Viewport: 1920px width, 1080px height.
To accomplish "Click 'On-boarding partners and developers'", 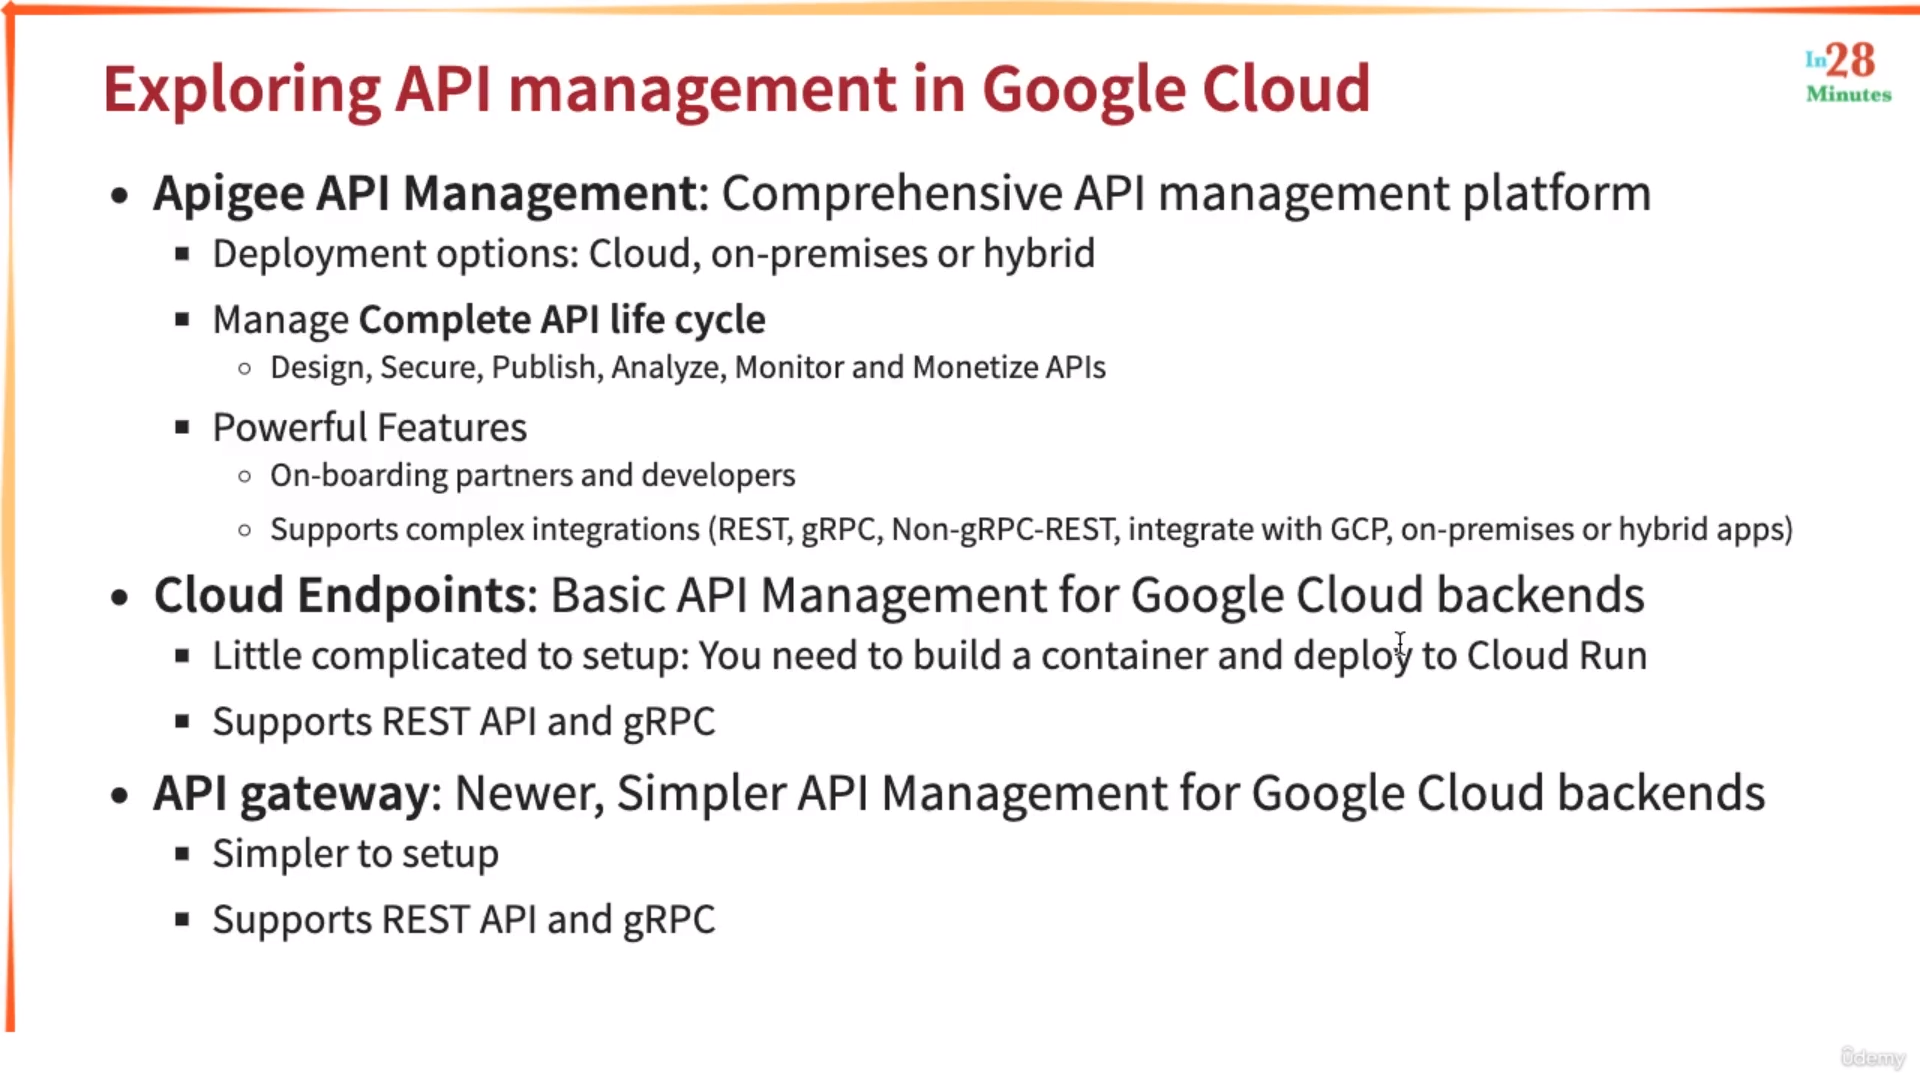I will click(x=533, y=475).
